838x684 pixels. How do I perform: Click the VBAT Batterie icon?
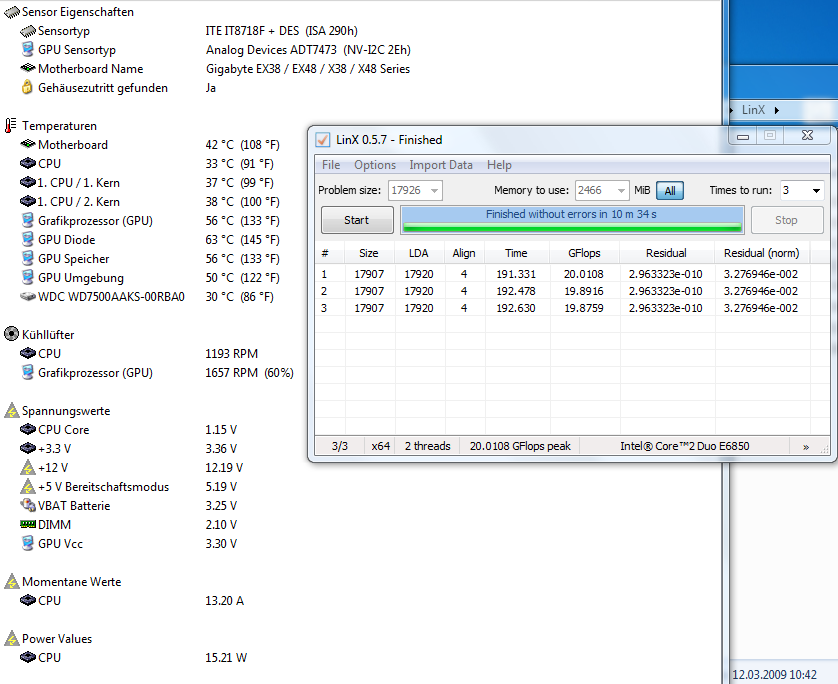(x=28, y=506)
